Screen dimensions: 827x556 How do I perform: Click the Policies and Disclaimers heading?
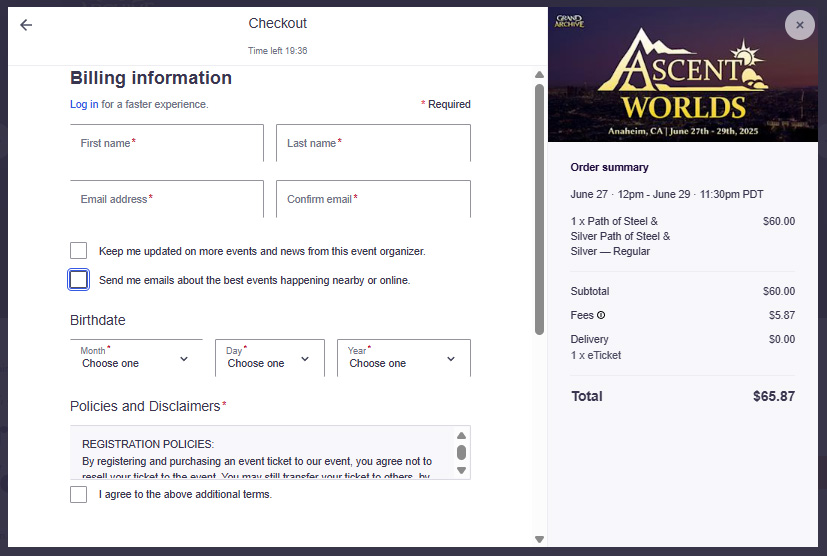point(148,406)
